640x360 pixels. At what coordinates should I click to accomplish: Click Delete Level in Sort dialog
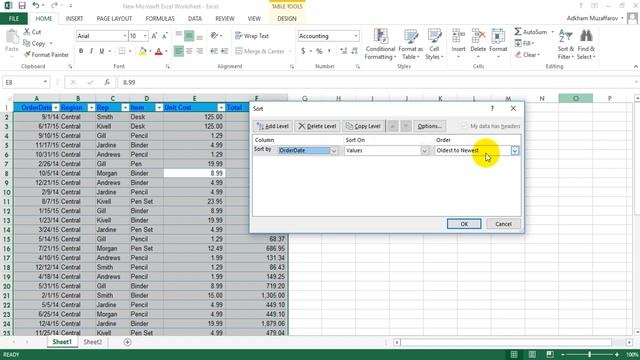[x=317, y=126]
